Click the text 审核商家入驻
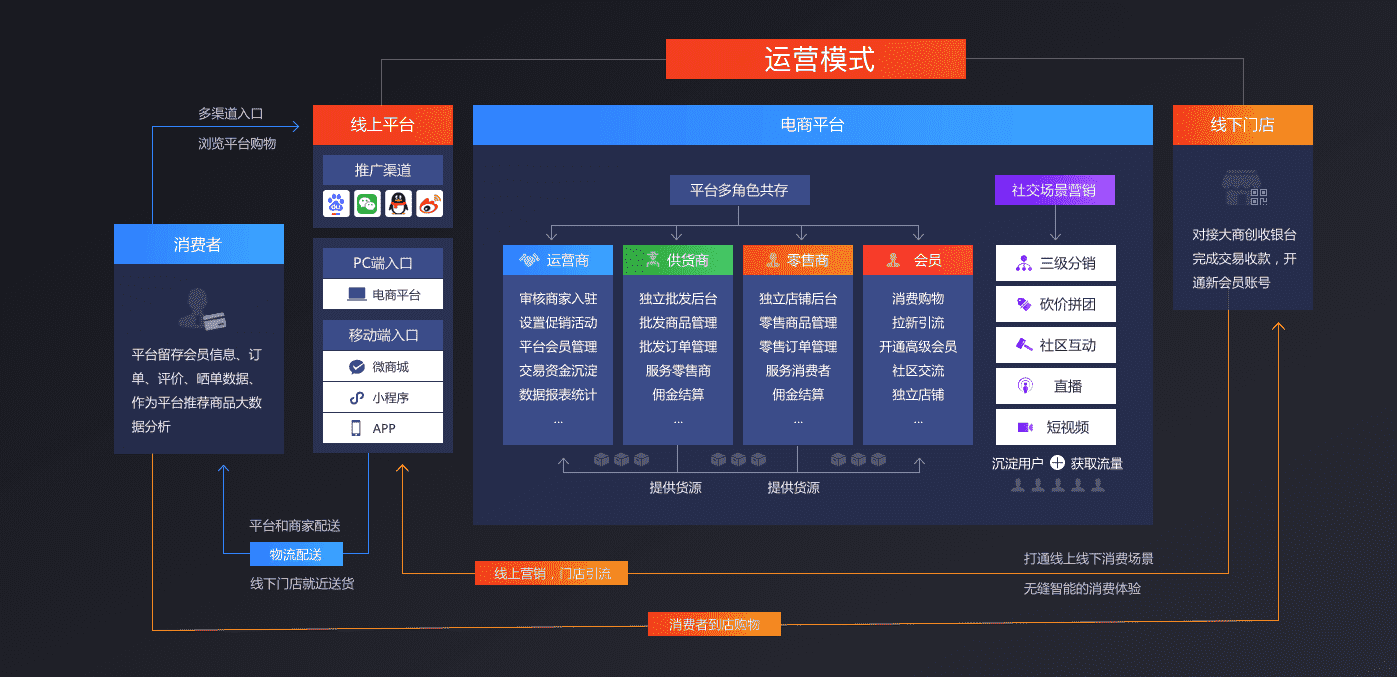Viewport: 1397px width, 677px height. pos(558,299)
